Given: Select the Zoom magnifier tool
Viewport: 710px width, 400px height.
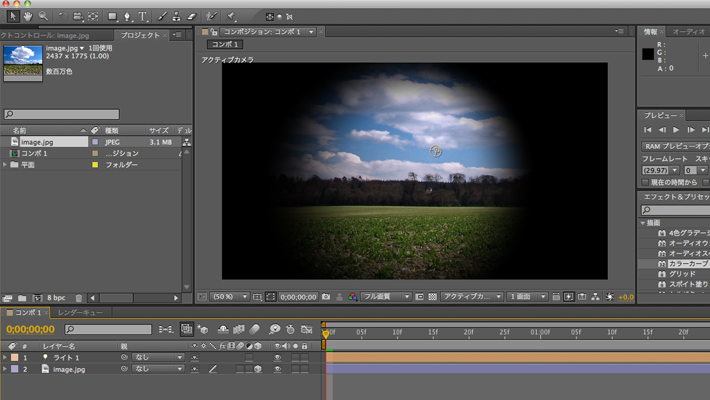Looking at the screenshot, I should 43,16.
